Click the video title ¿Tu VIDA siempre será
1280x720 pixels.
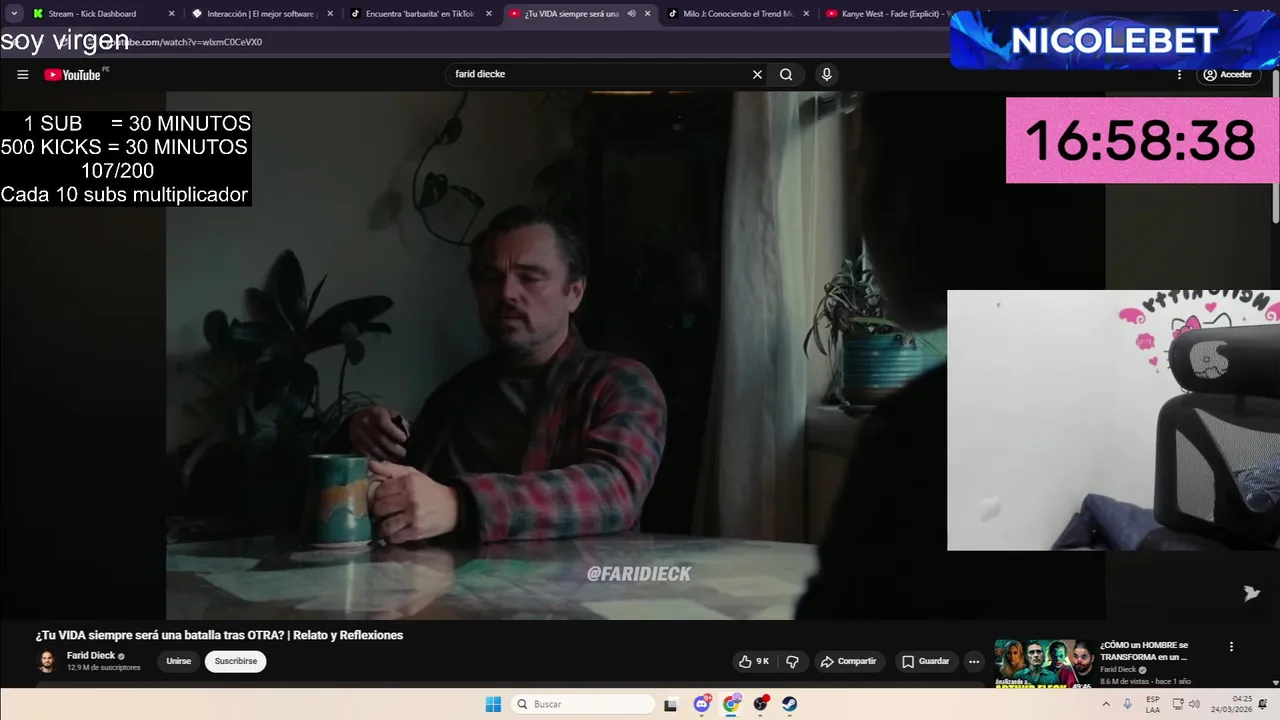click(219, 635)
